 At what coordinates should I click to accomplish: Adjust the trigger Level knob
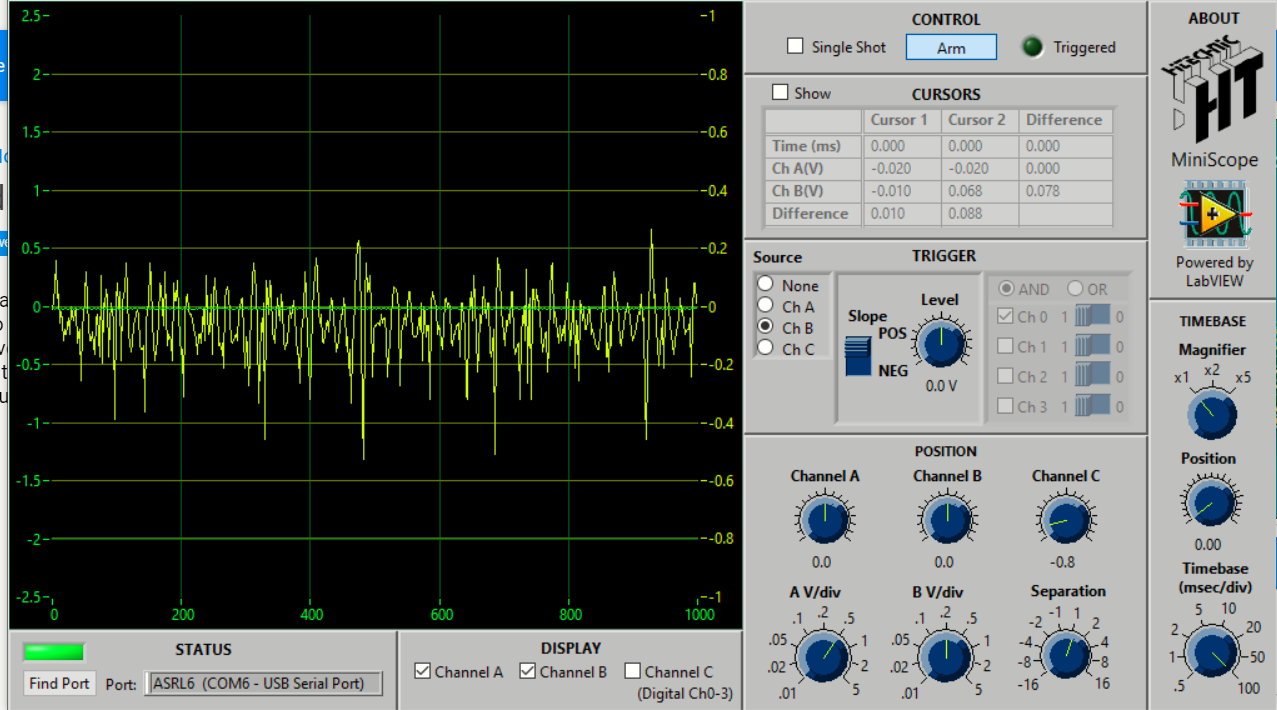940,344
